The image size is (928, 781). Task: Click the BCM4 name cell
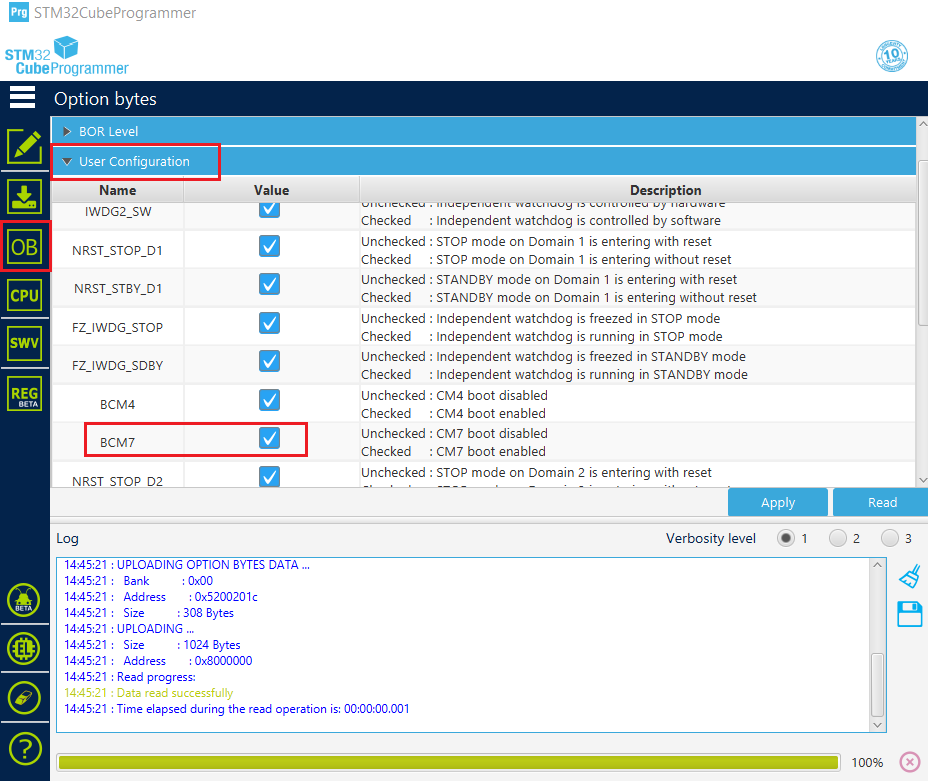pos(117,405)
